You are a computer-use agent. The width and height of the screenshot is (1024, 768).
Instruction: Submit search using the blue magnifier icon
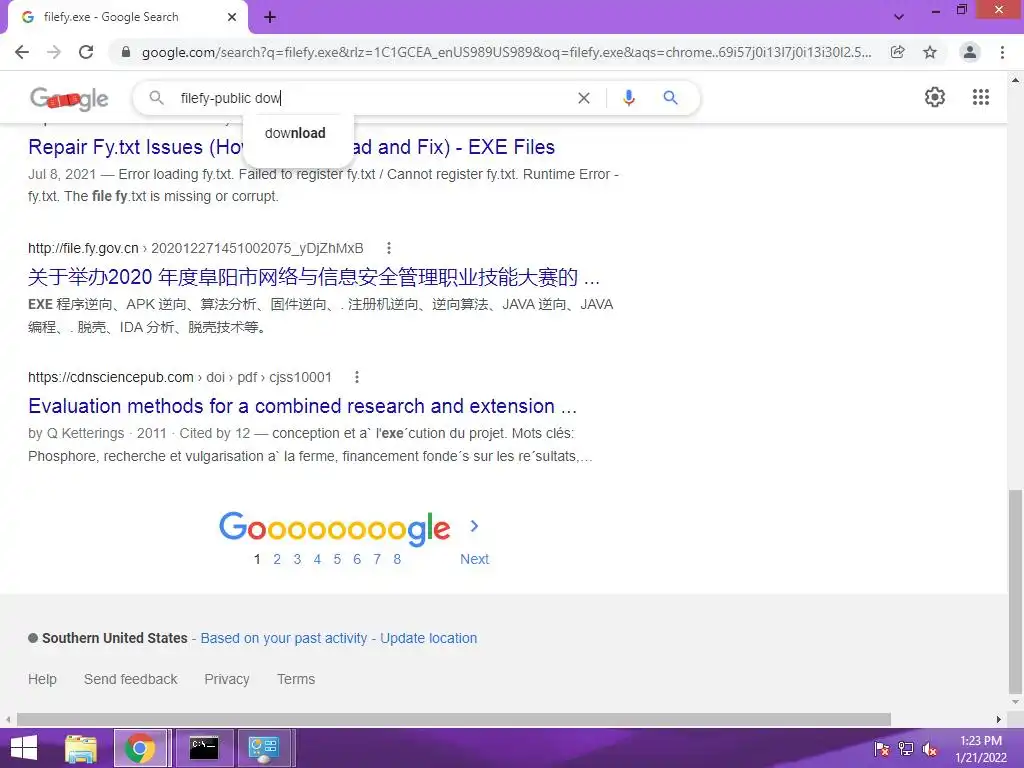[670, 98]
